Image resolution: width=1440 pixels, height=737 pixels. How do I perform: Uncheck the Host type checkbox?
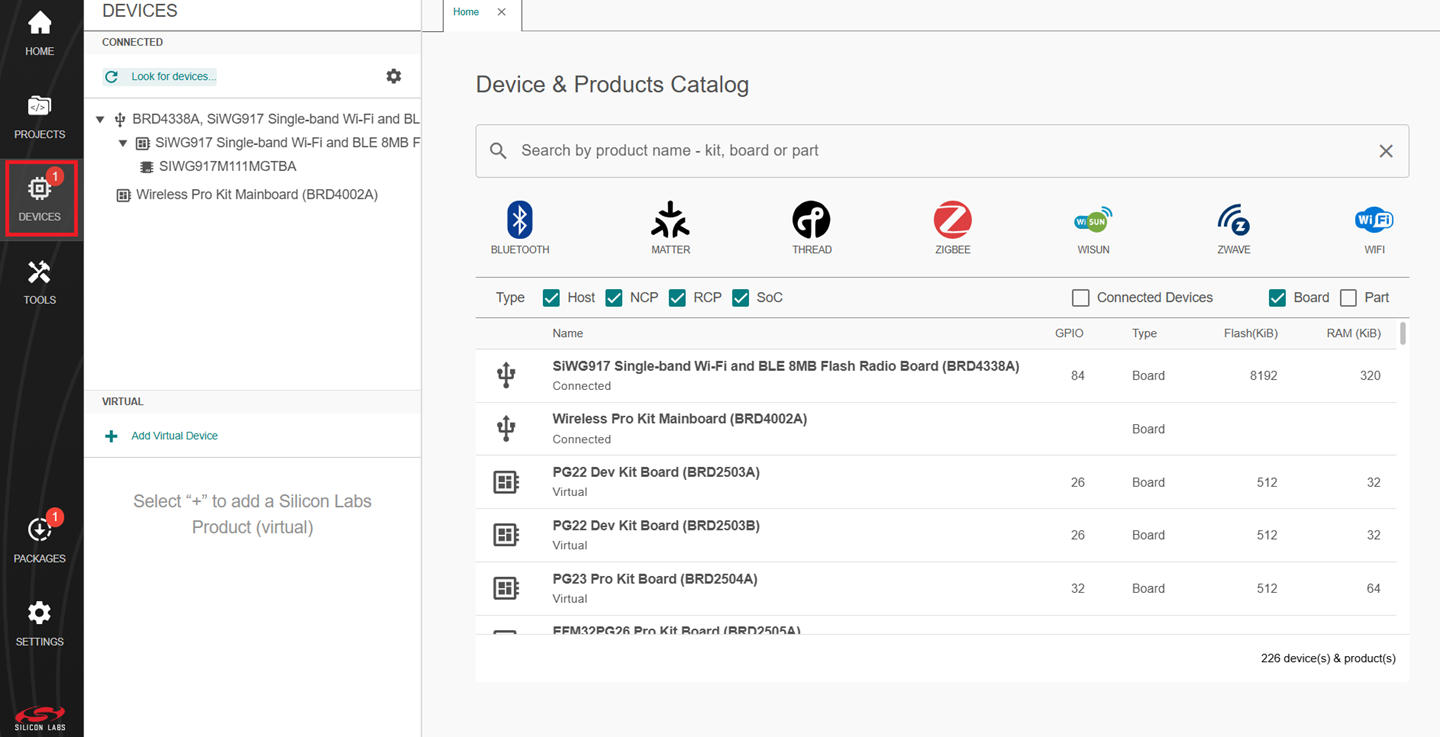[551, 298]
